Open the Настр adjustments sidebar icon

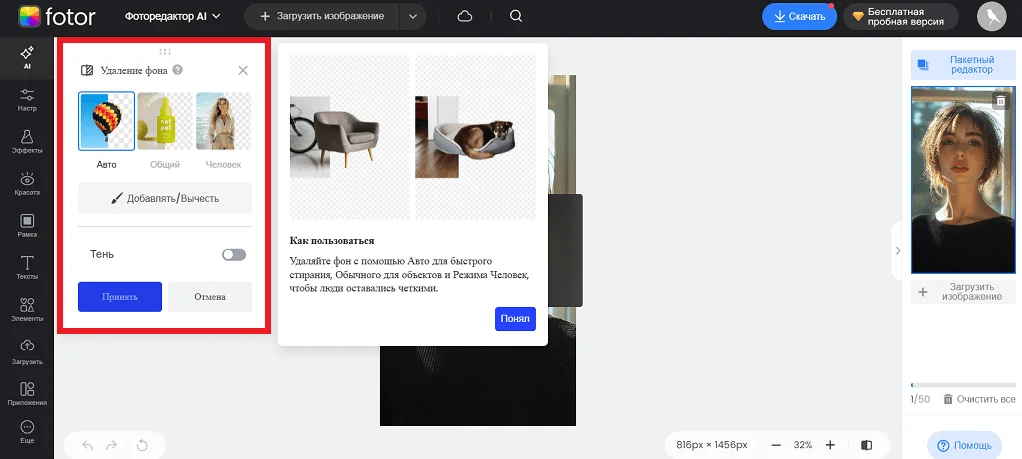pos(27,100)
